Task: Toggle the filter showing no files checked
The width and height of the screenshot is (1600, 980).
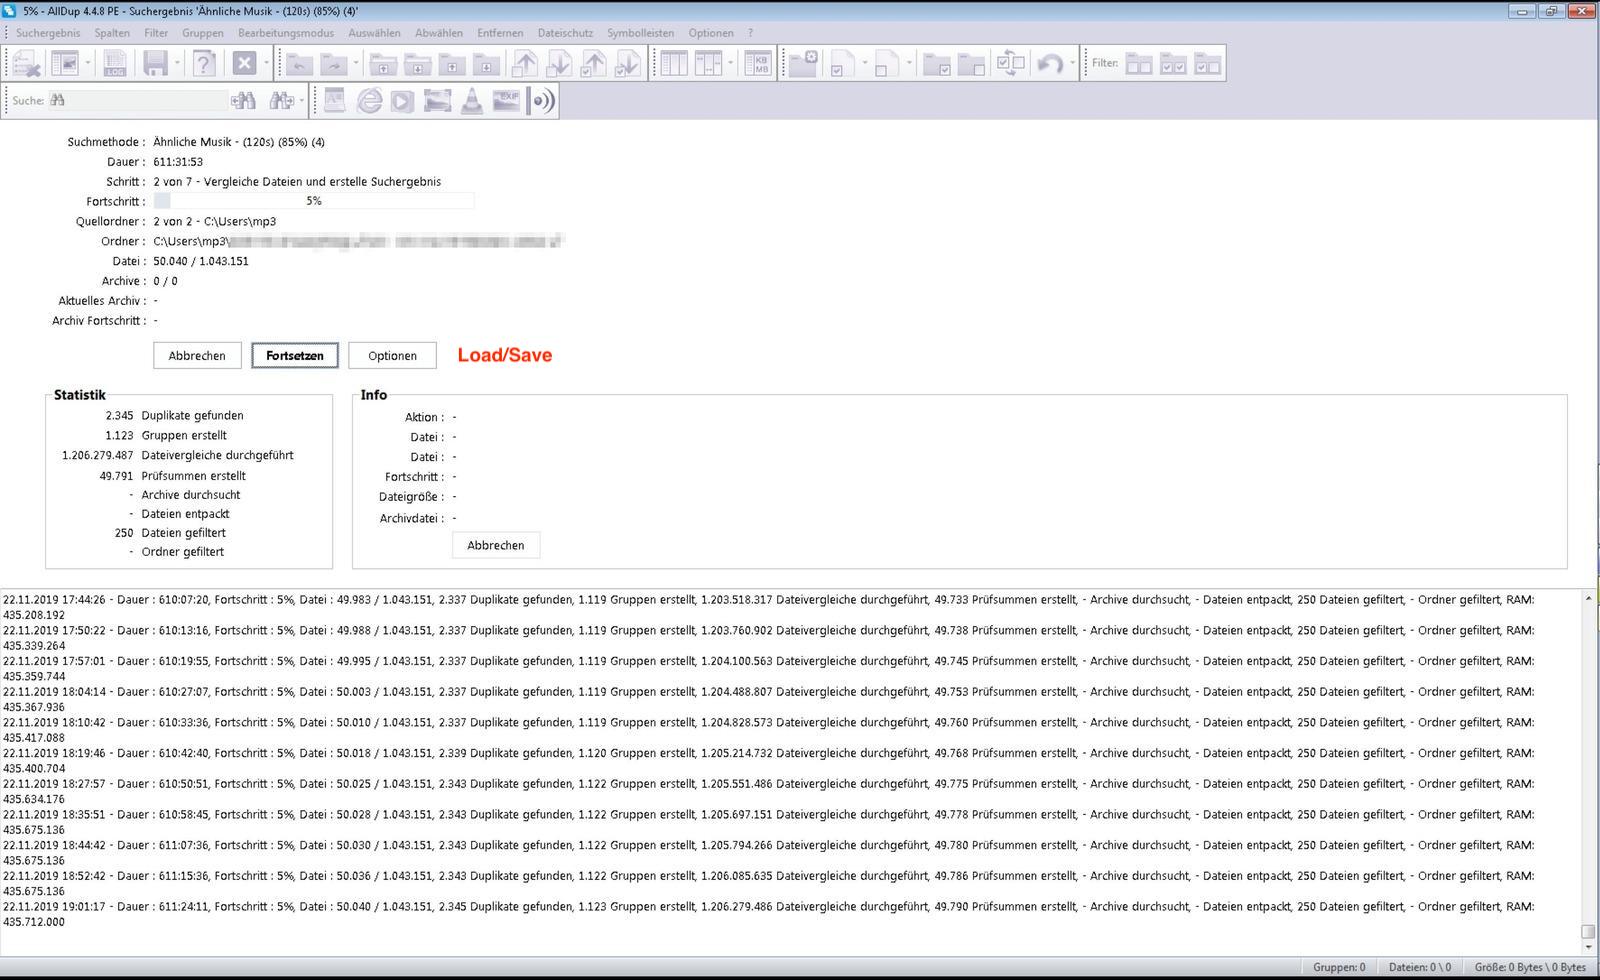Action: 1139,64
